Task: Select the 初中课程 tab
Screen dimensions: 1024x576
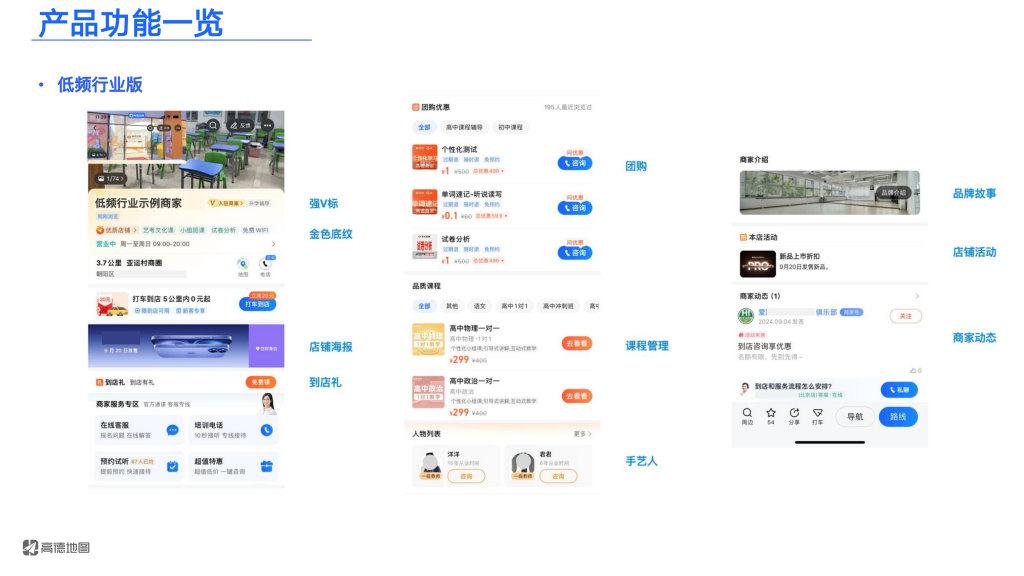Action: coord(510,127)
